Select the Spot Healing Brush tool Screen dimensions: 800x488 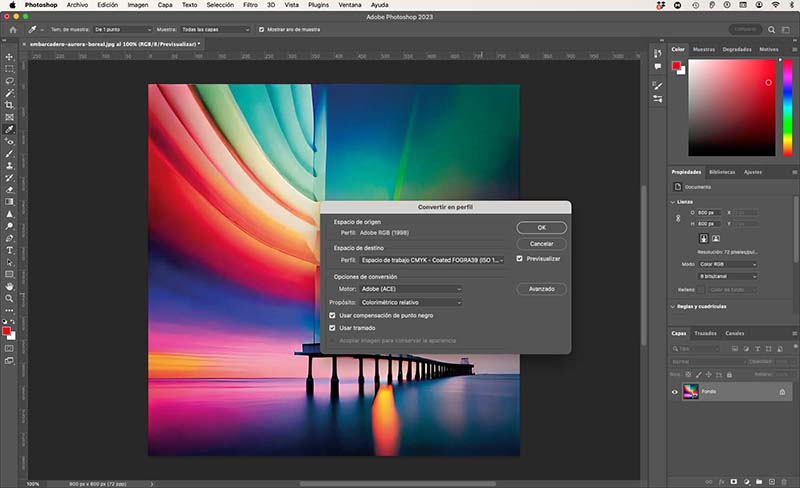[x=9, y=141]
